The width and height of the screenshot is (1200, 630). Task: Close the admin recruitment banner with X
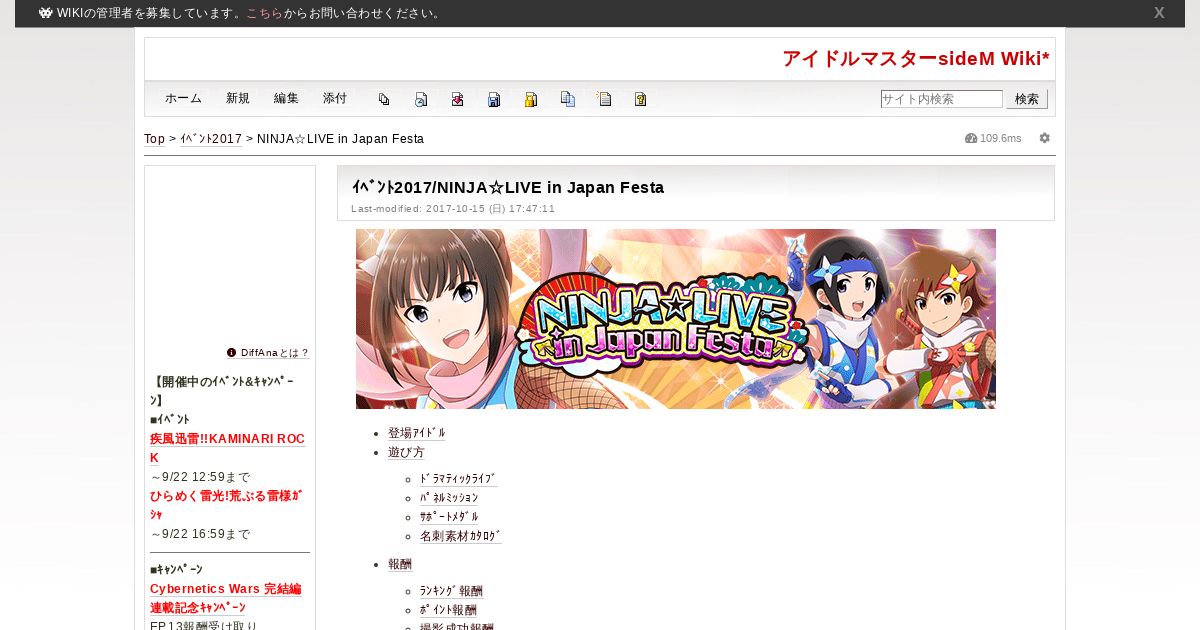[x=1159, y=13]
